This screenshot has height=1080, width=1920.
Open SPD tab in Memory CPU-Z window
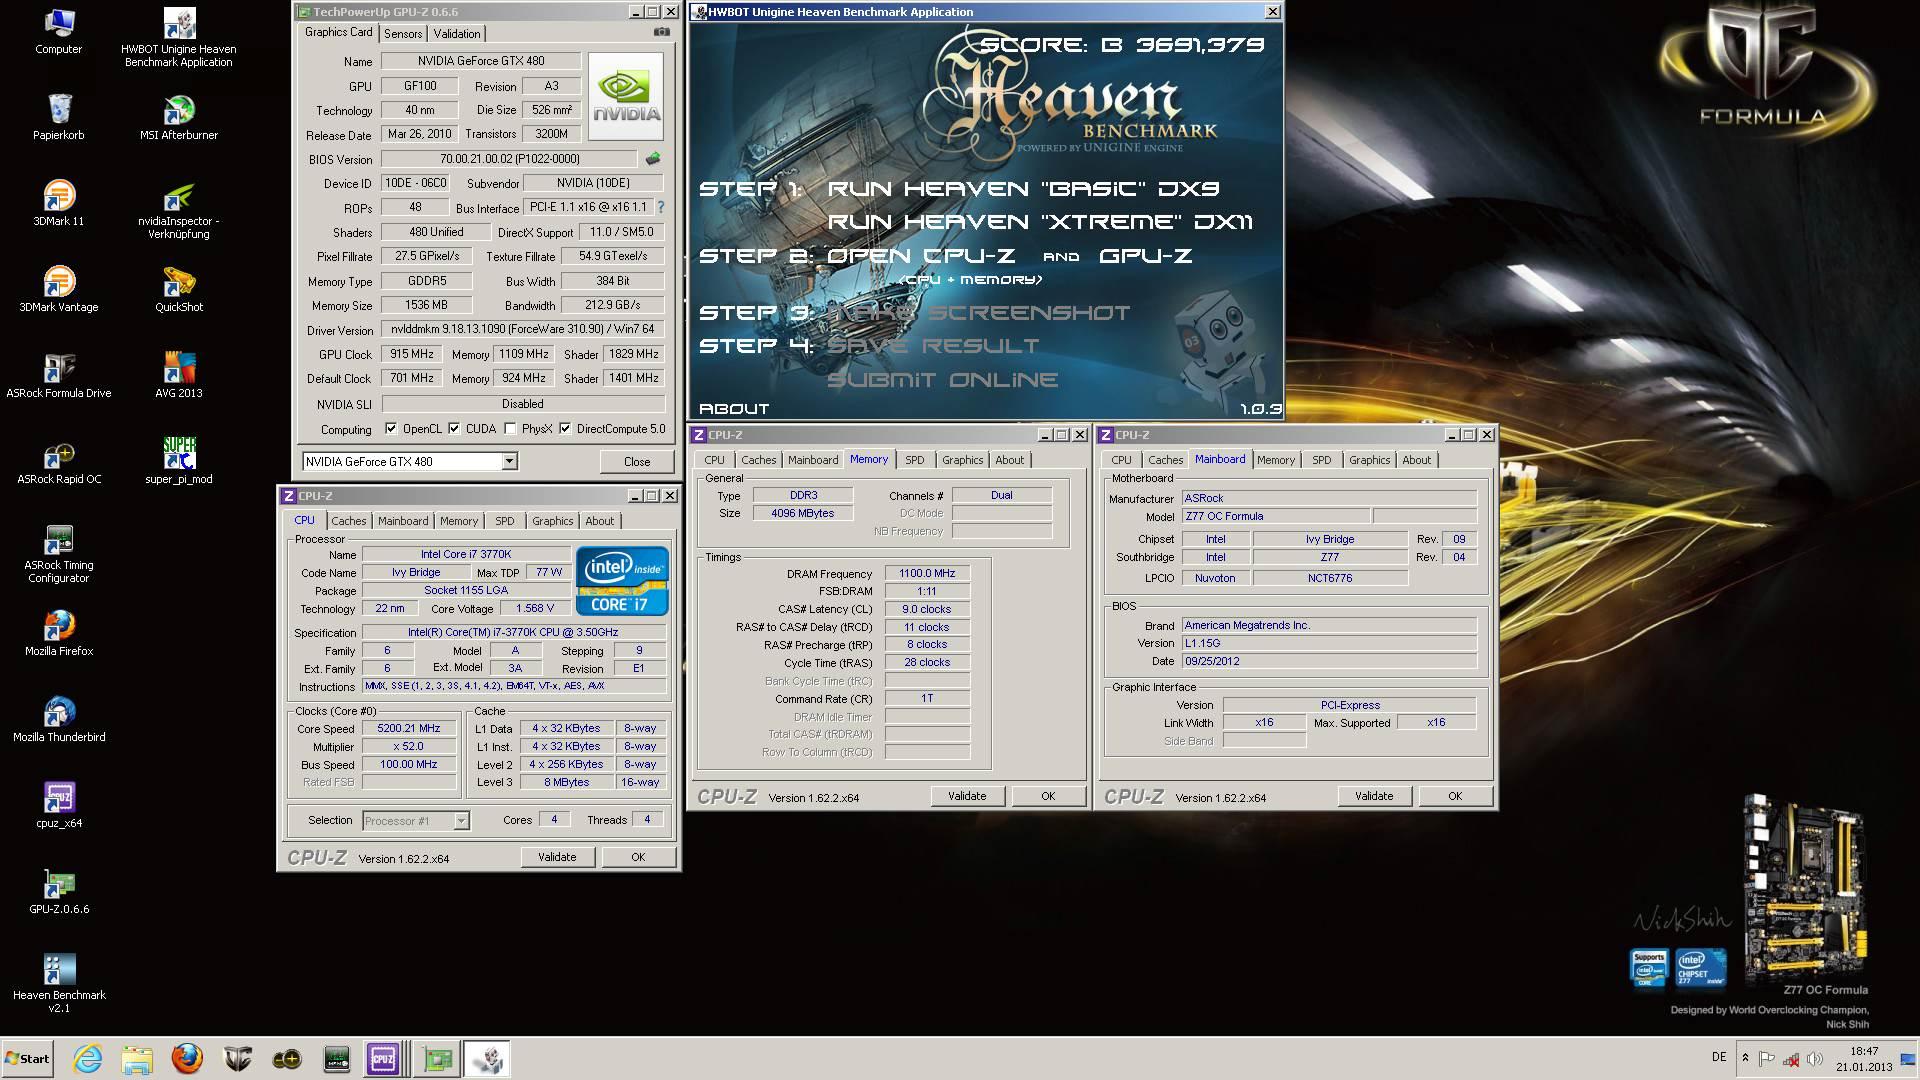coord(915,459)
